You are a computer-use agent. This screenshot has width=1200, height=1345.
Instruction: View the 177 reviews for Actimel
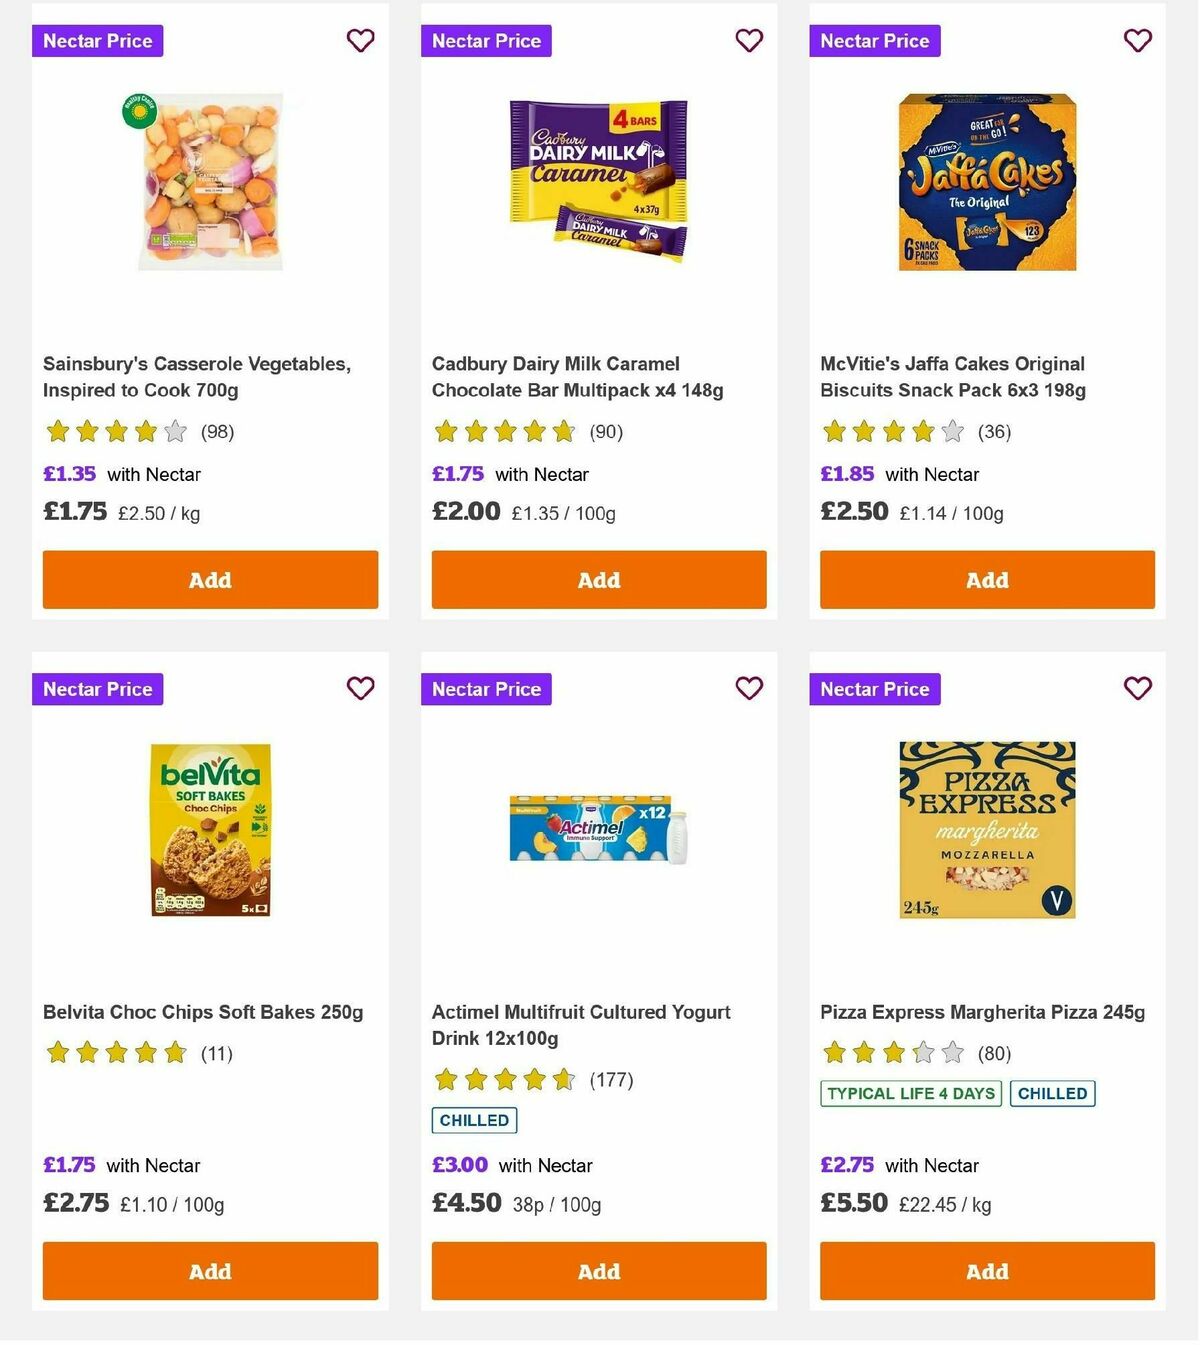(x=609, y=1080)
